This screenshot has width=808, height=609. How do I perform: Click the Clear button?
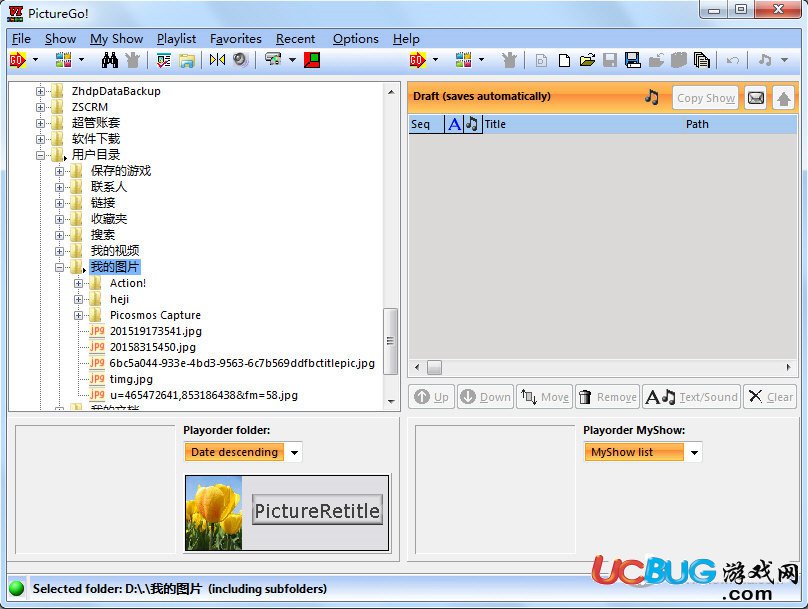coord(771,397)
